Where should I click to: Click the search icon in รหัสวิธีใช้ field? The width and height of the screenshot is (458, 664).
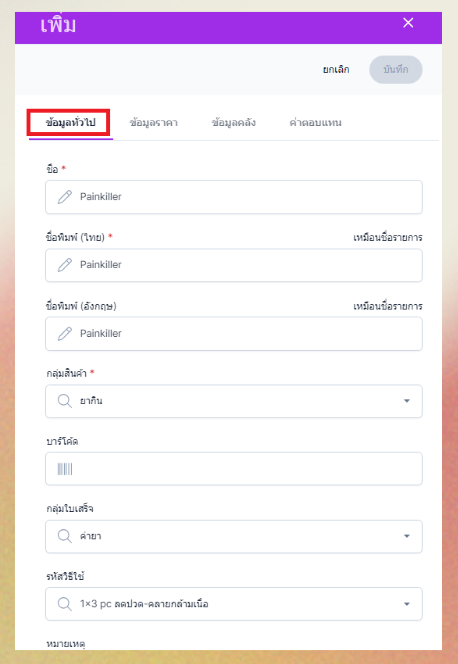click(x=65, y=604)
